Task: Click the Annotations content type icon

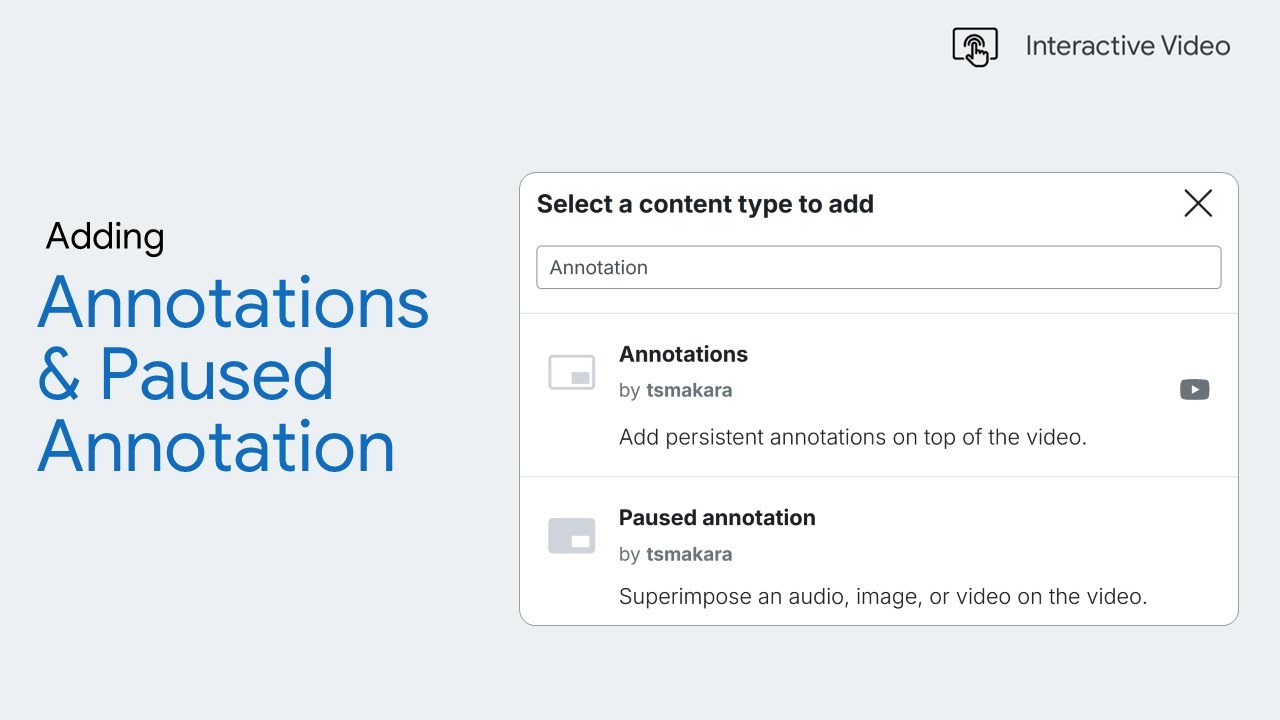Action: click(572, 373)
